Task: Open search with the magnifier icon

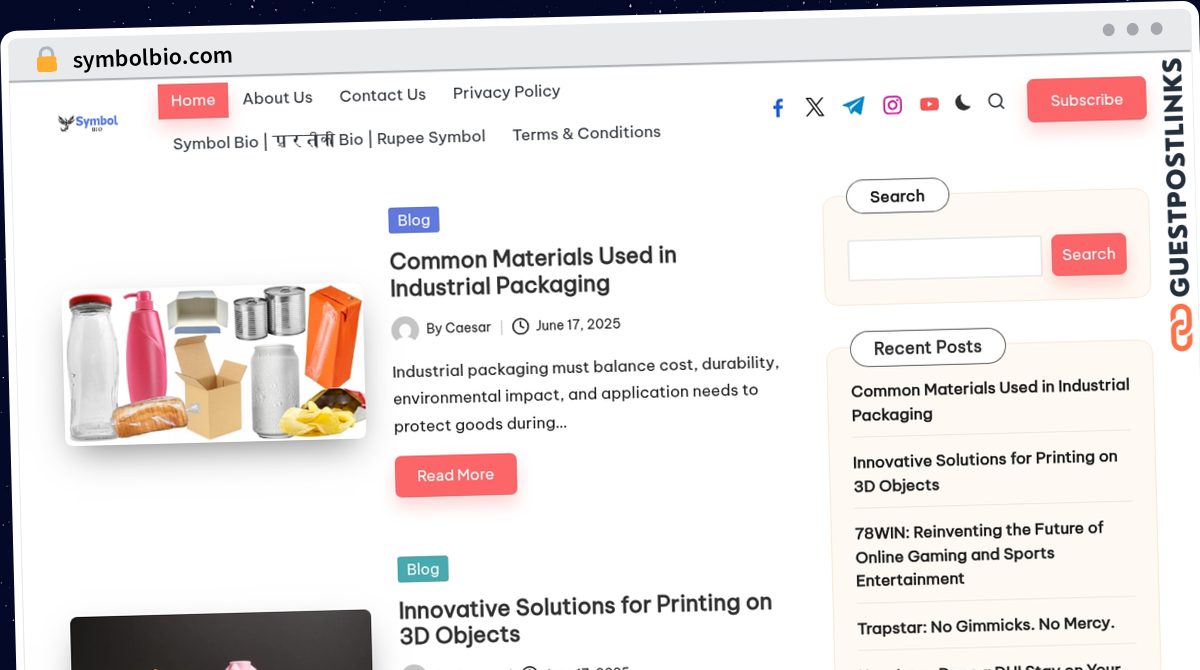Action: (x=996, y=101)
